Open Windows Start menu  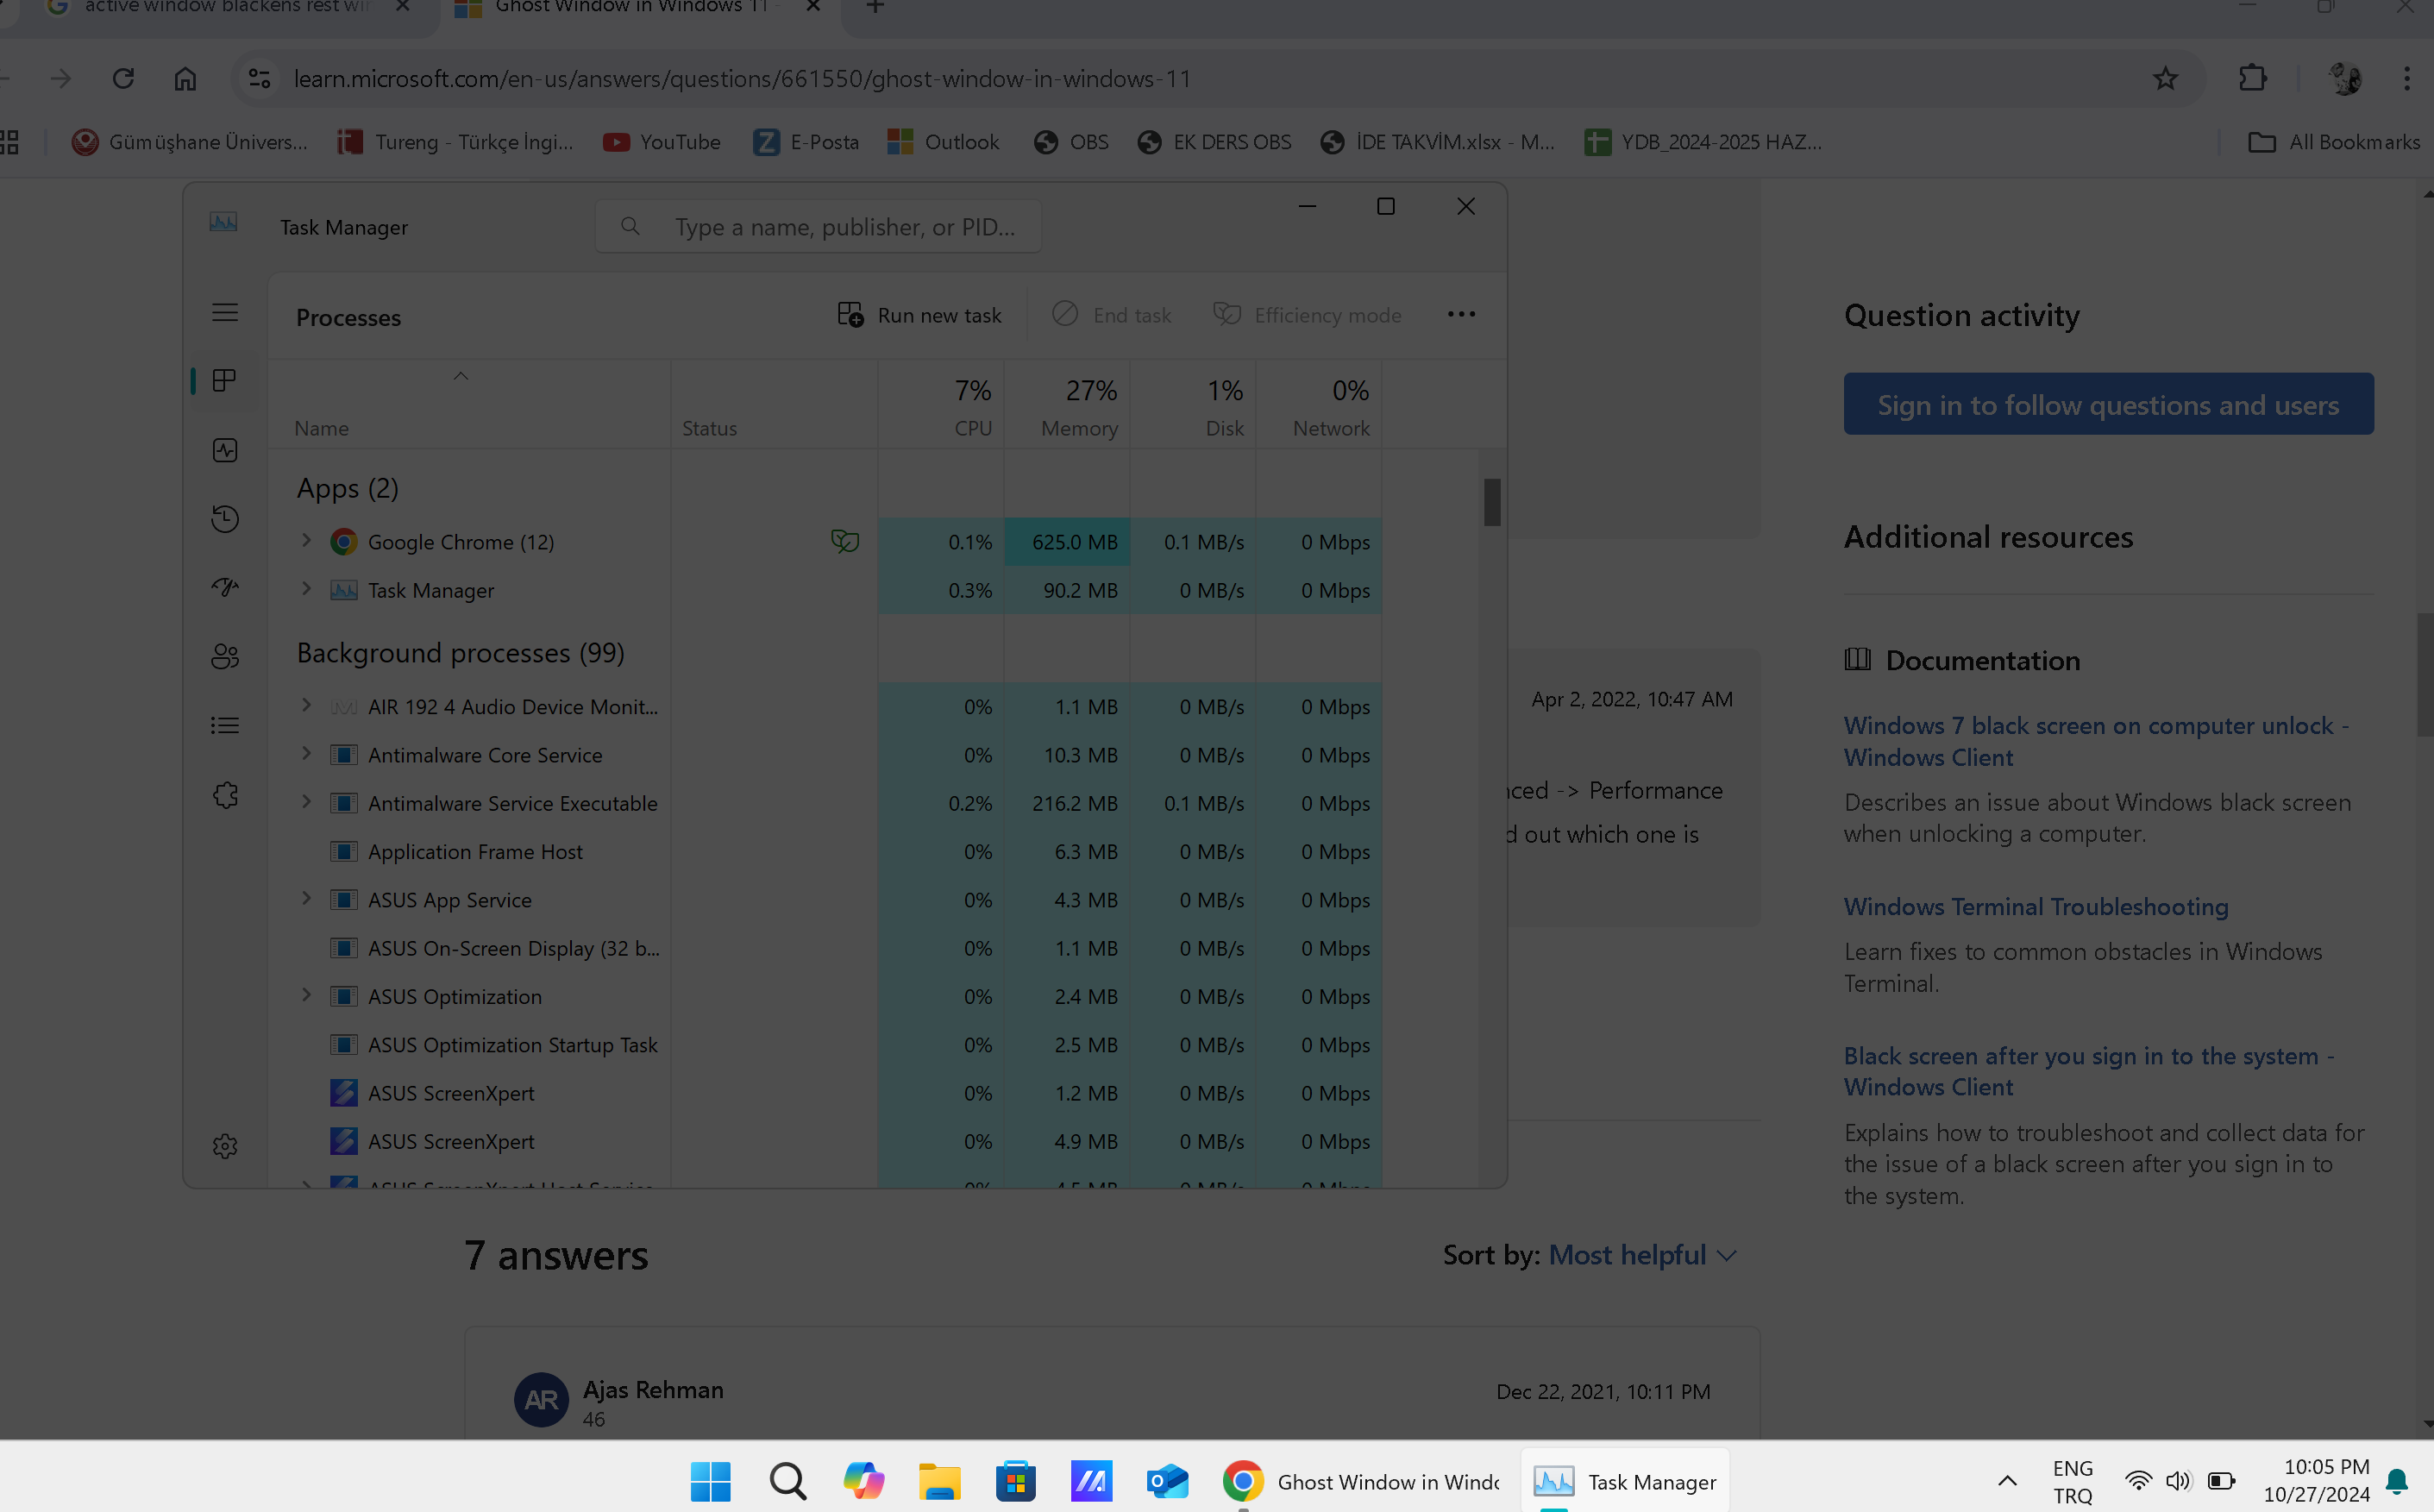pos(710,1481)
